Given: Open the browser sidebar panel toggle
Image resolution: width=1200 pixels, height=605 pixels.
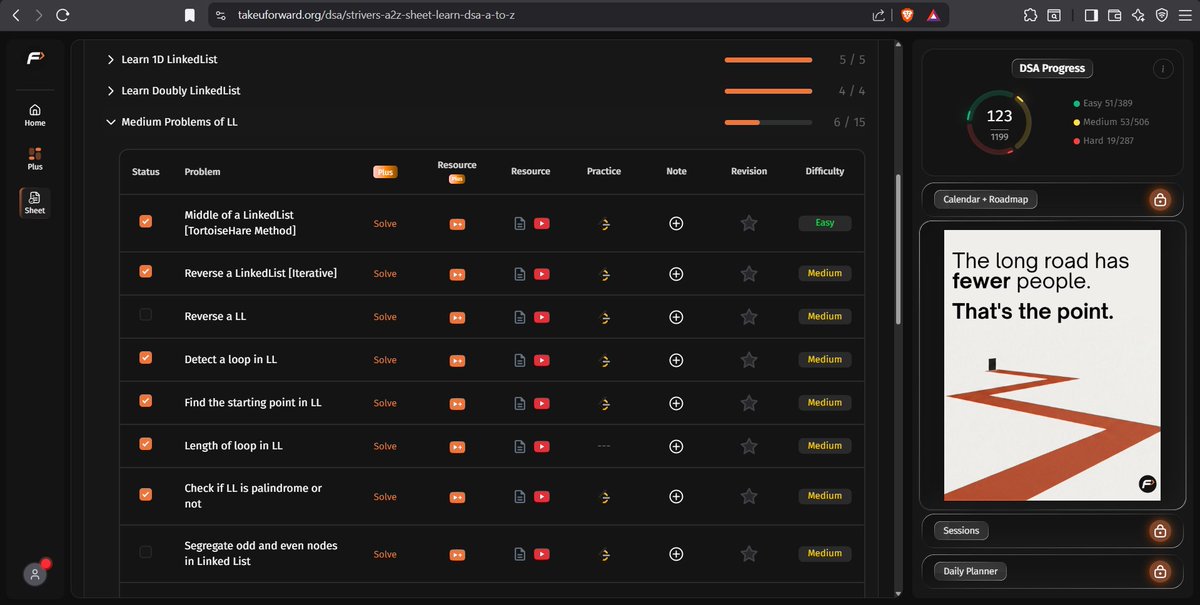Looking at the screenshot, I should pos(1091,15).
